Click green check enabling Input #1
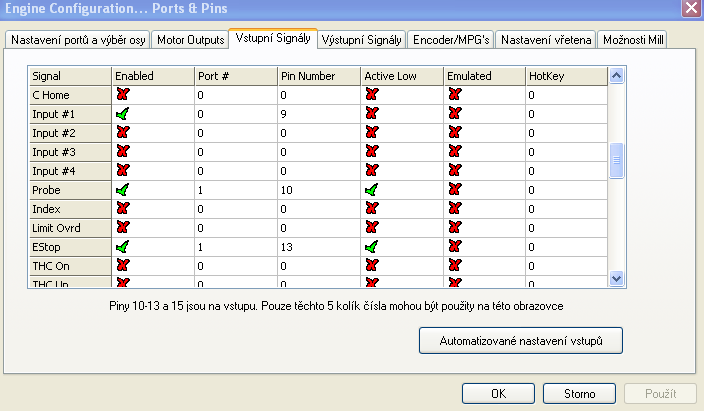 pyautogui.click(x=123, y=114)
